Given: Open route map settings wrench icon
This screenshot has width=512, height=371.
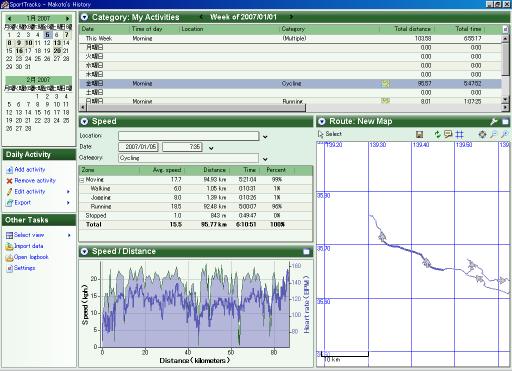Looking at the screenshot, I should pos(494,122).
